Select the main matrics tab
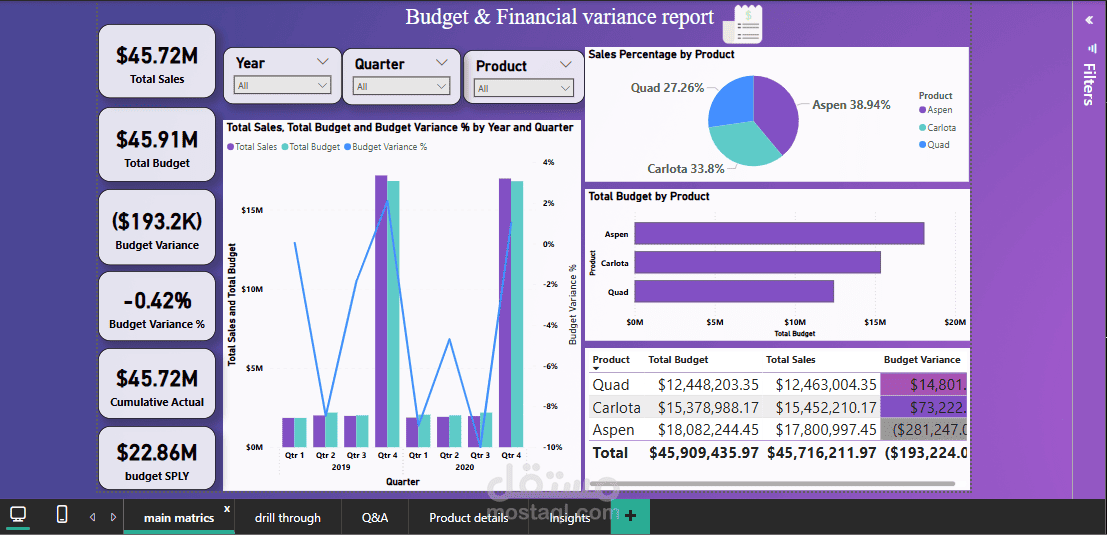Image resolution: width=1107 pixels, height=535 pixels. click(x=179, y=518)
